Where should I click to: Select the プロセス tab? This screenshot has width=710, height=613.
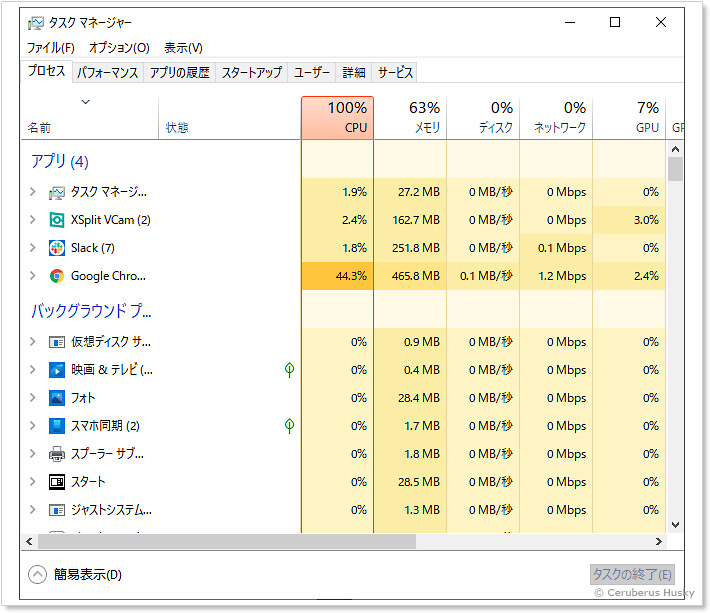[46, 72]
